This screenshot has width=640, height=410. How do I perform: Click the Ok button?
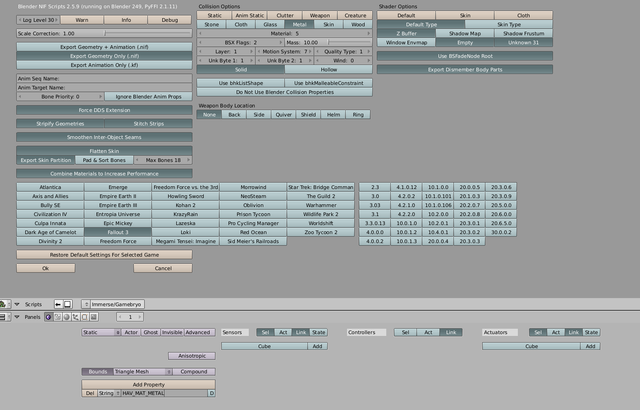46,268
